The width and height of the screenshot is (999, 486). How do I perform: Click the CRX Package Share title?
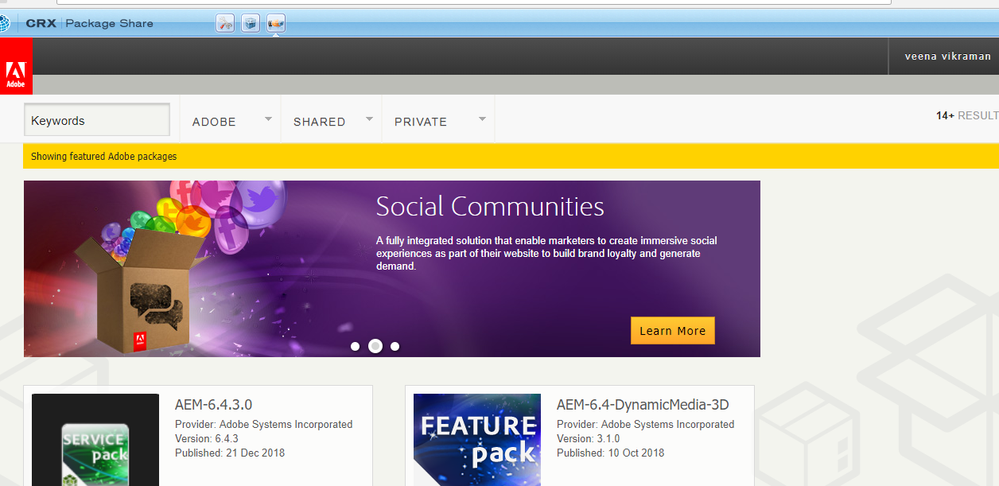89,23
